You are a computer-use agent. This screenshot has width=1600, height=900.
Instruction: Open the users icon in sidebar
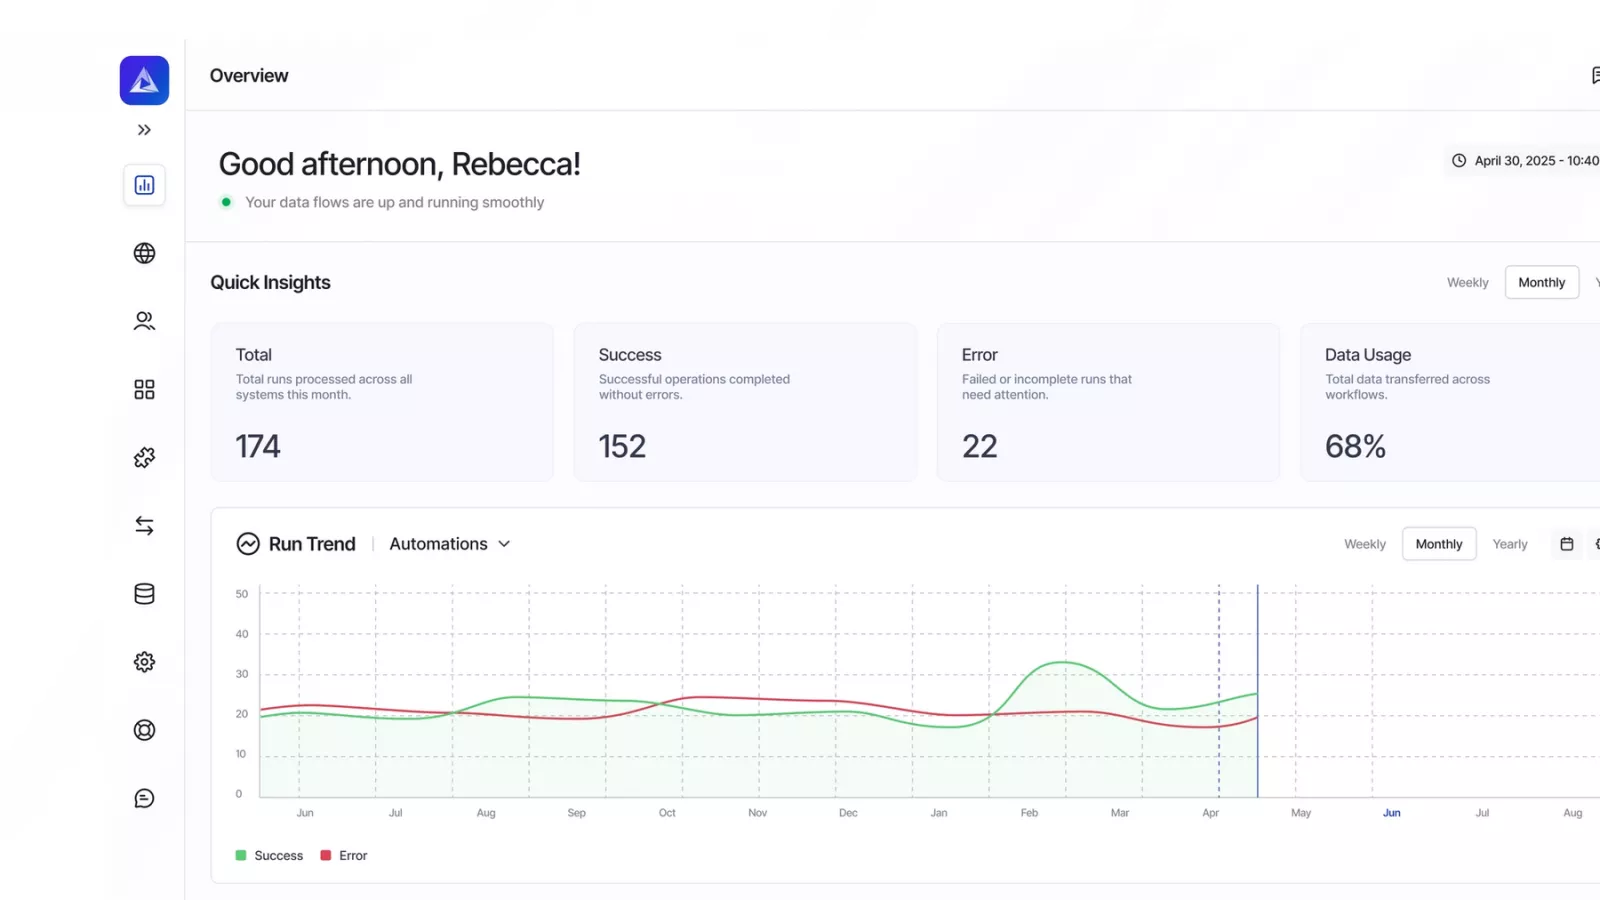click(x=144, y=321)
